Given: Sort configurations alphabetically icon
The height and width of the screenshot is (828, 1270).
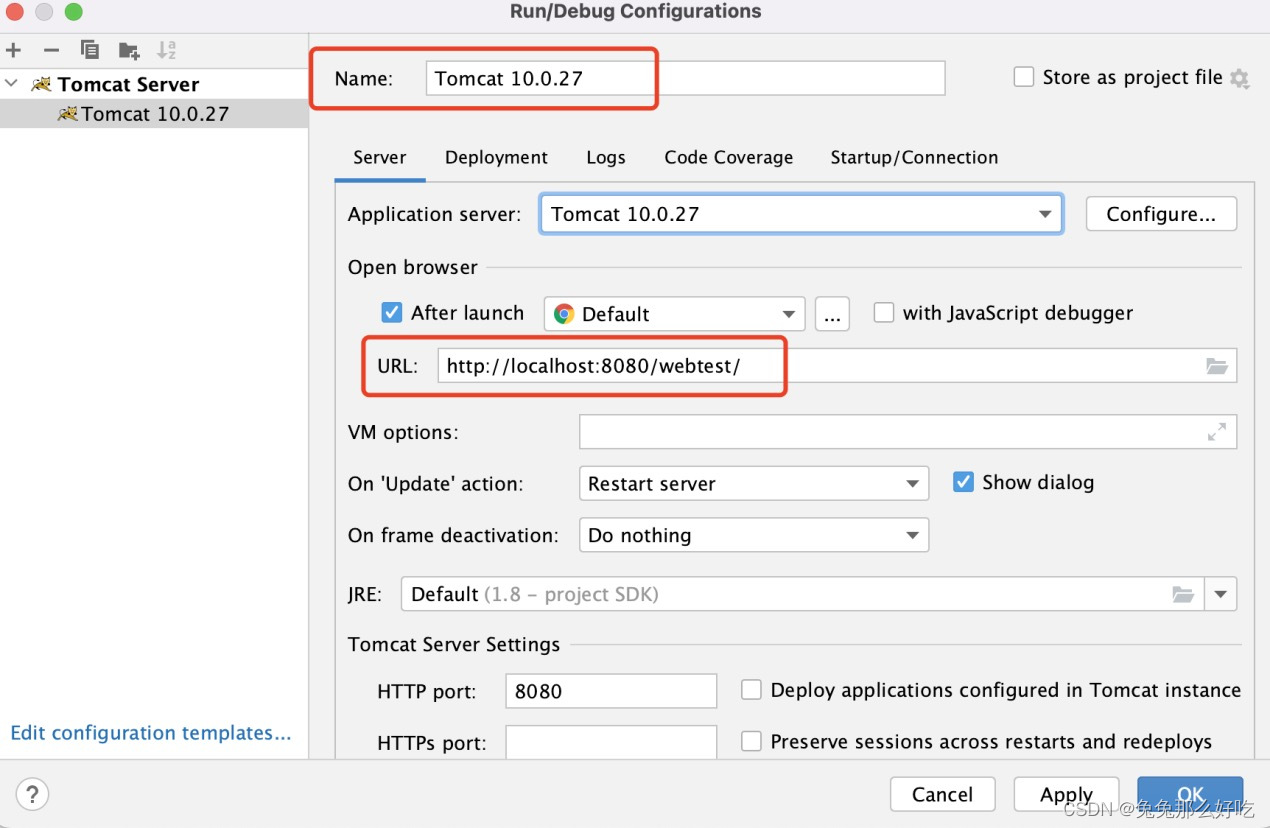Looking at the screenshot, I should click(167, 50).
